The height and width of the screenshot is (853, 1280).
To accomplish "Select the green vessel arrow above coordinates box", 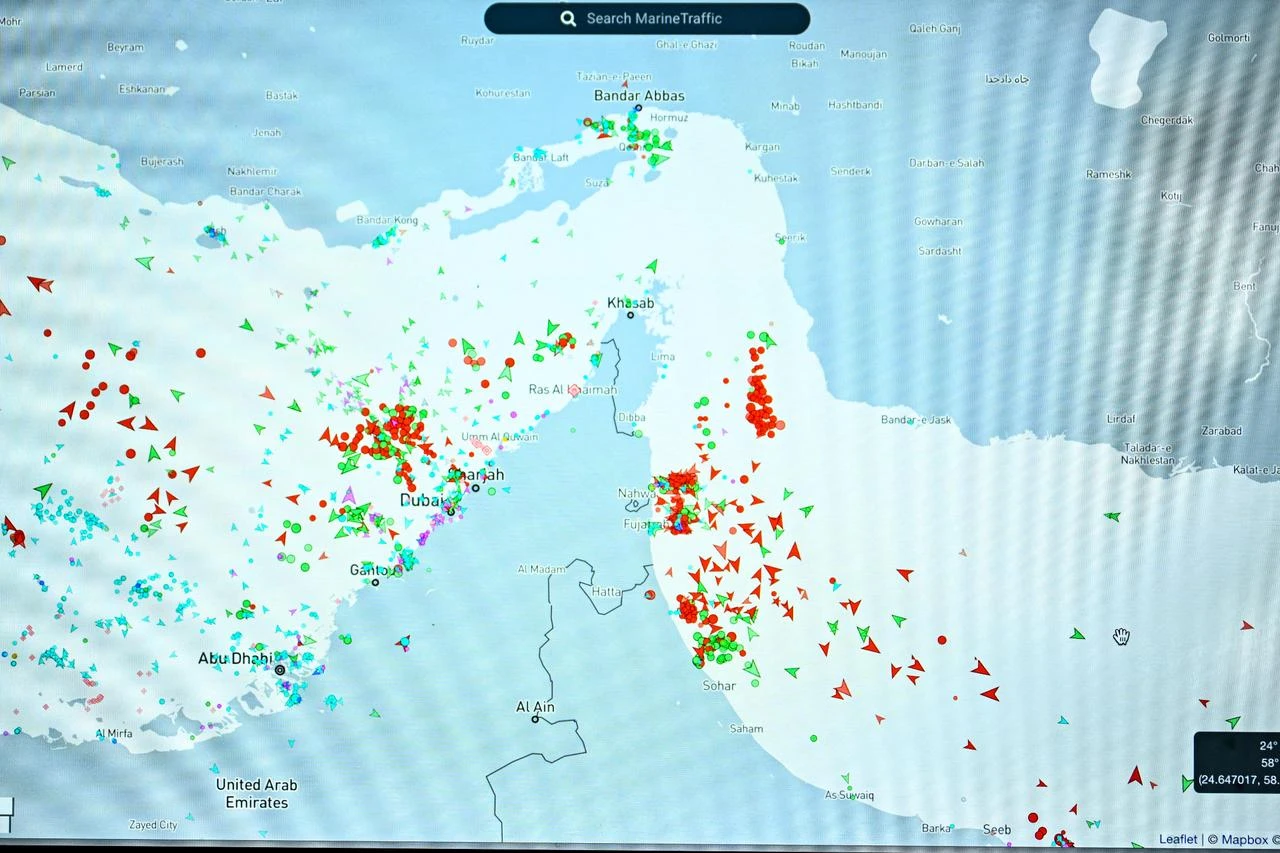I will 1233,722.
